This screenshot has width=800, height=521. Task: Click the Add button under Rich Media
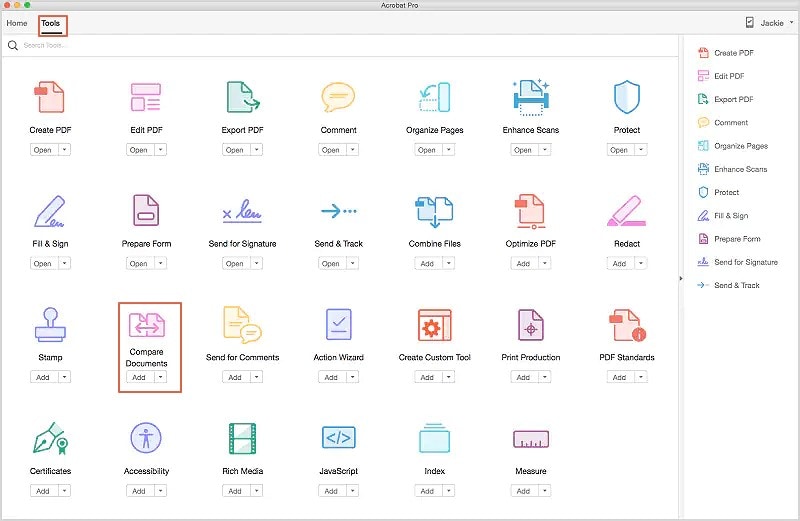(x=235, y=491)
